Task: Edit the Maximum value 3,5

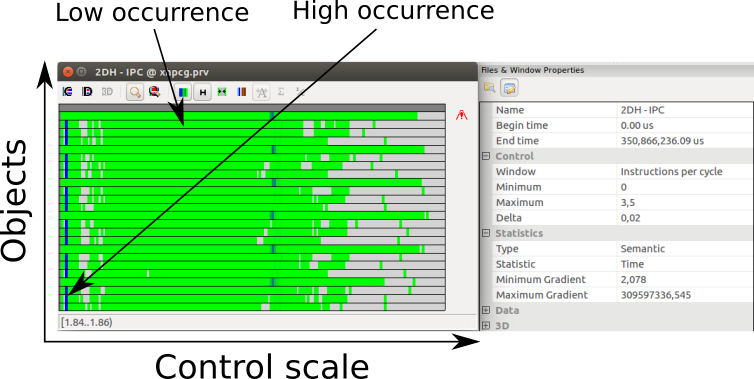Action: click(684, 202)
